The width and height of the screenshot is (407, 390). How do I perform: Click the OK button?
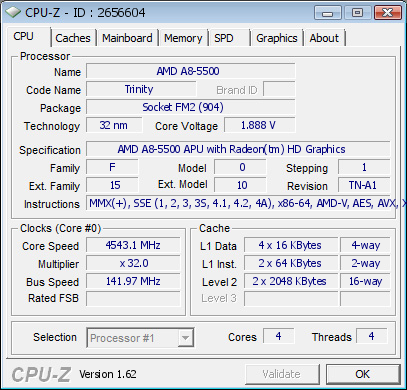(363, 374)
